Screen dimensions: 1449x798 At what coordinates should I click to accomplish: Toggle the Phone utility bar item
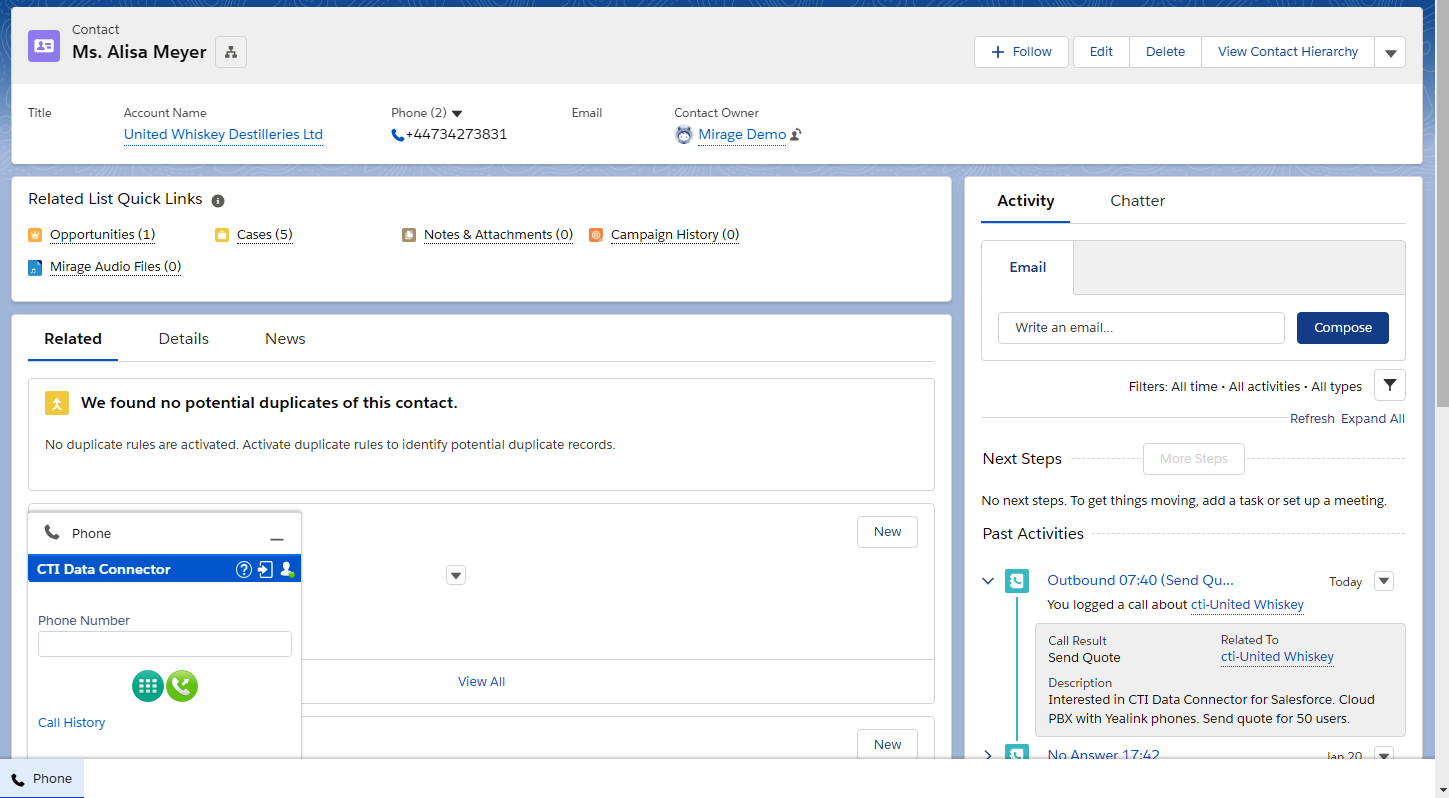point(42,778)
